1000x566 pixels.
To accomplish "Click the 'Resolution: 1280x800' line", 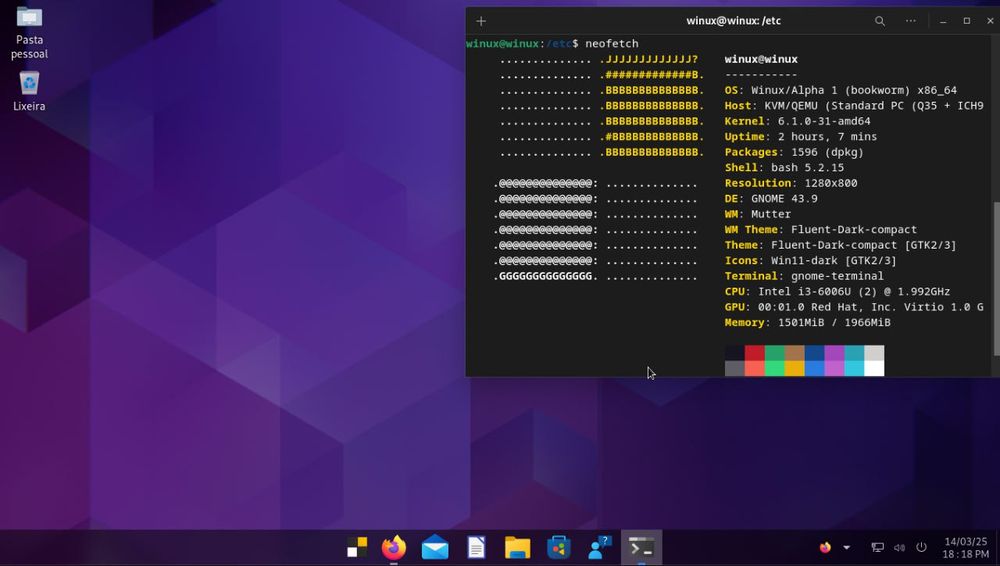I will point(791,183).
